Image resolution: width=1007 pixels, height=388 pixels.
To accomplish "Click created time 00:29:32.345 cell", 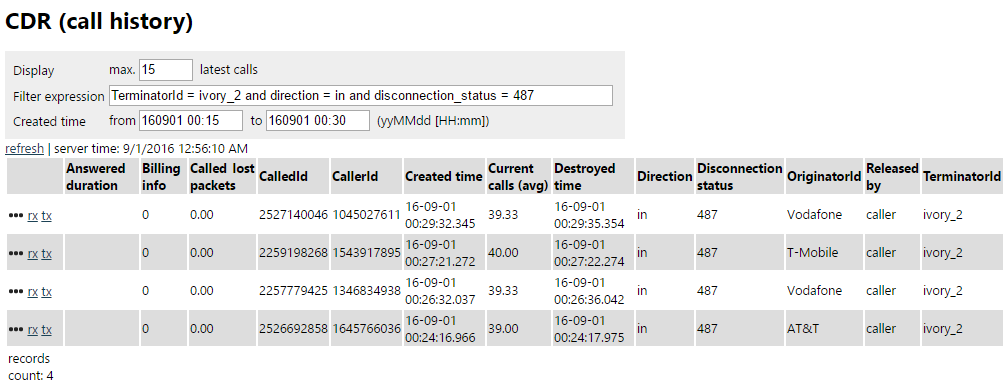I will tap(444, 215).
